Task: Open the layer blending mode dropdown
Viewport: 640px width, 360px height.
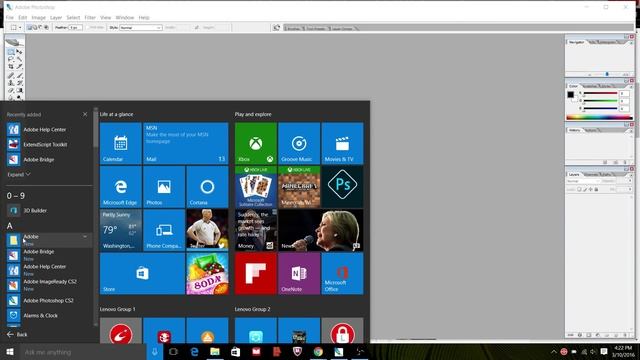Action: click(584, 181)
